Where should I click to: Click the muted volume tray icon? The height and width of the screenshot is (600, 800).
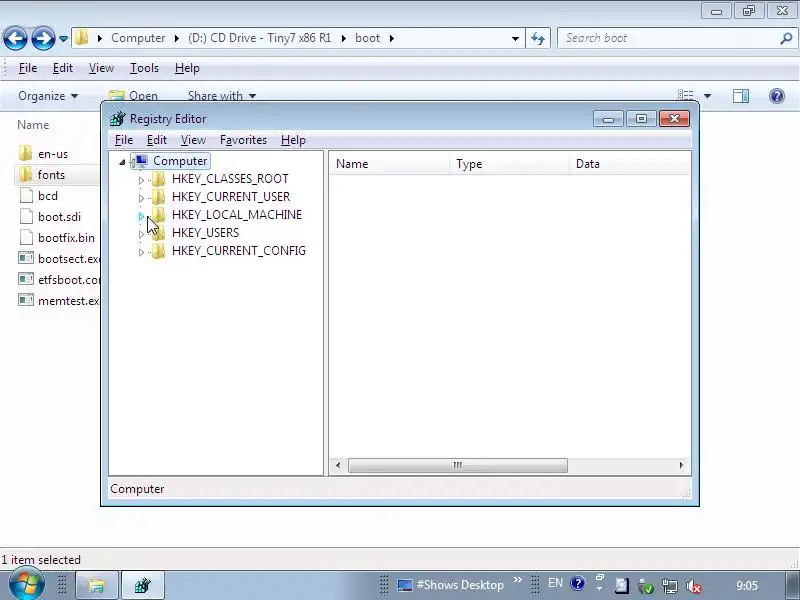click(x=694, y=586)
